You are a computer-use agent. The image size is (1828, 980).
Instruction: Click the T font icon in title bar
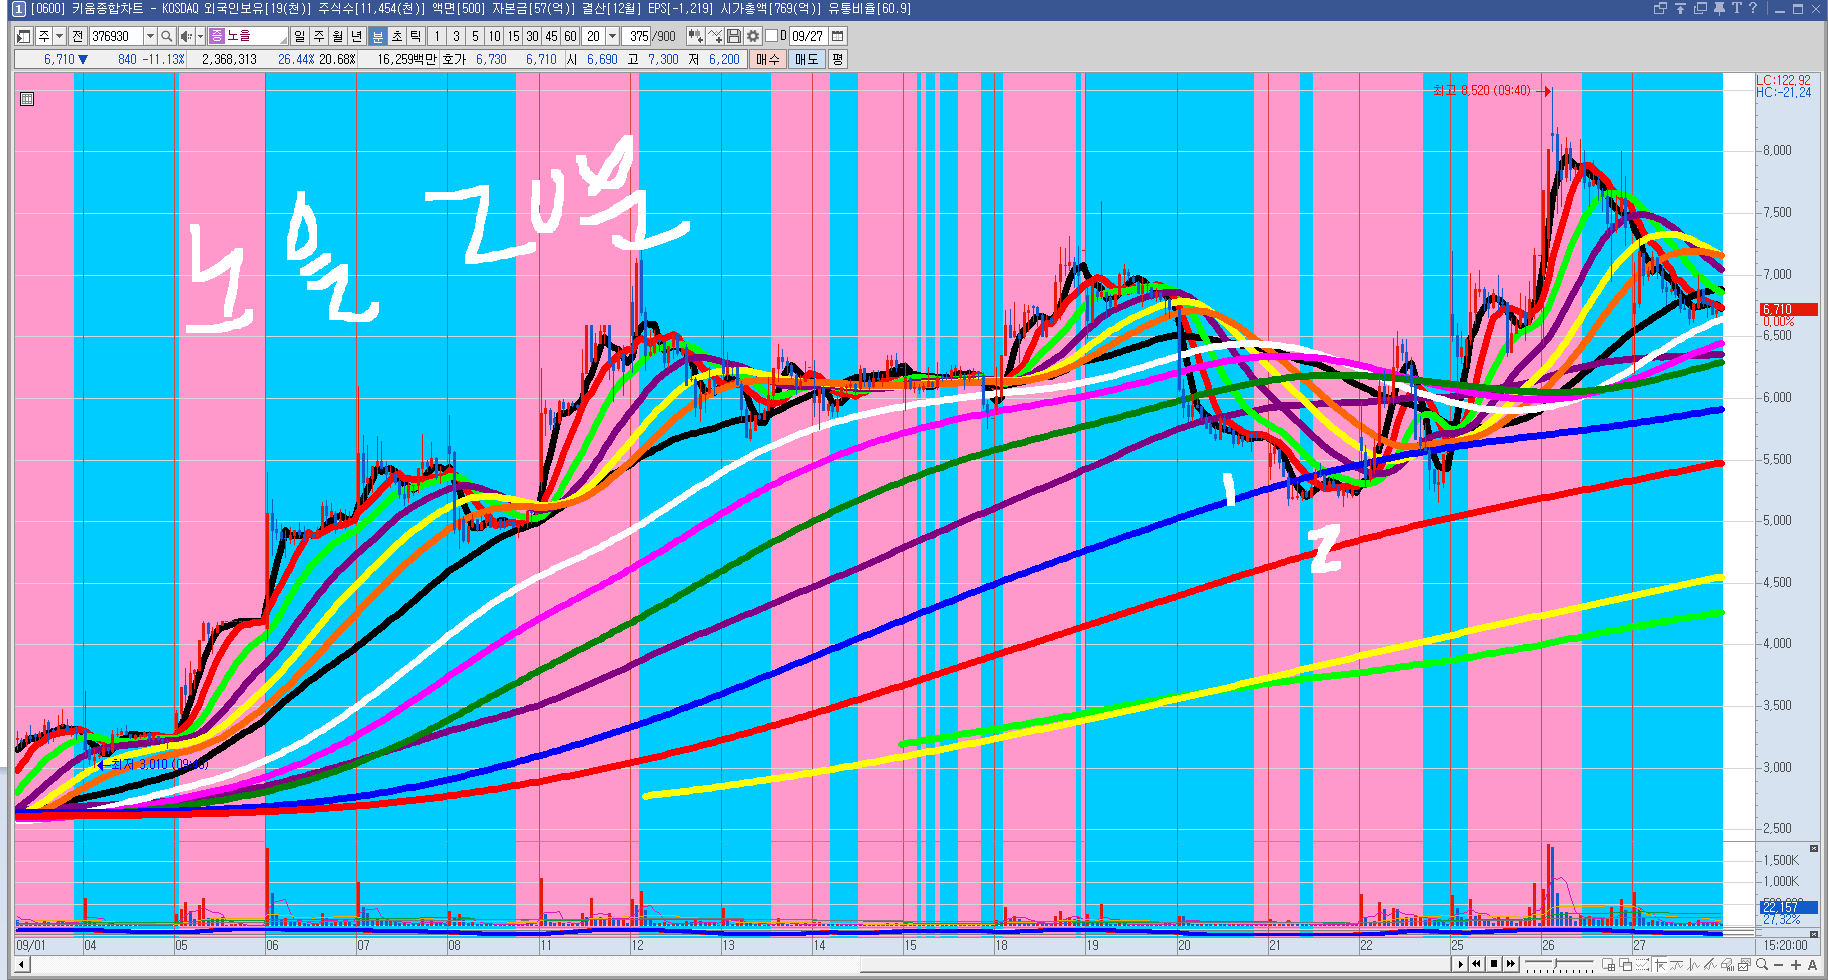1737,8
